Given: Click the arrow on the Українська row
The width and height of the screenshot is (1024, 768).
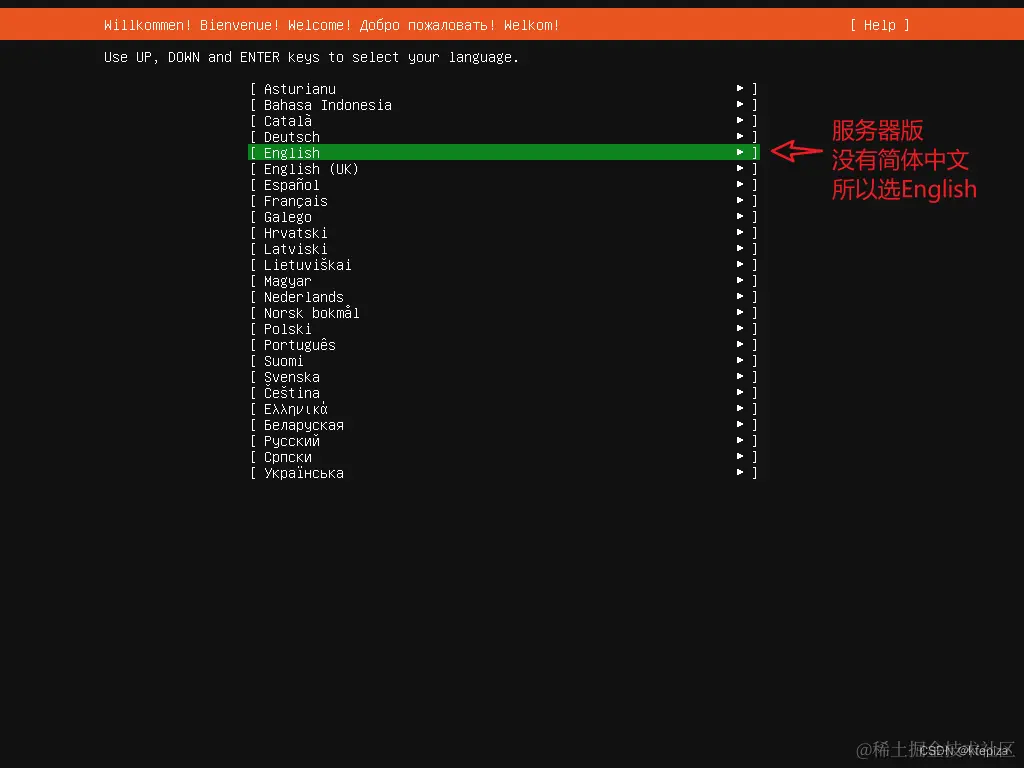Looking at the screenshot, I should (x=740, y=472).
